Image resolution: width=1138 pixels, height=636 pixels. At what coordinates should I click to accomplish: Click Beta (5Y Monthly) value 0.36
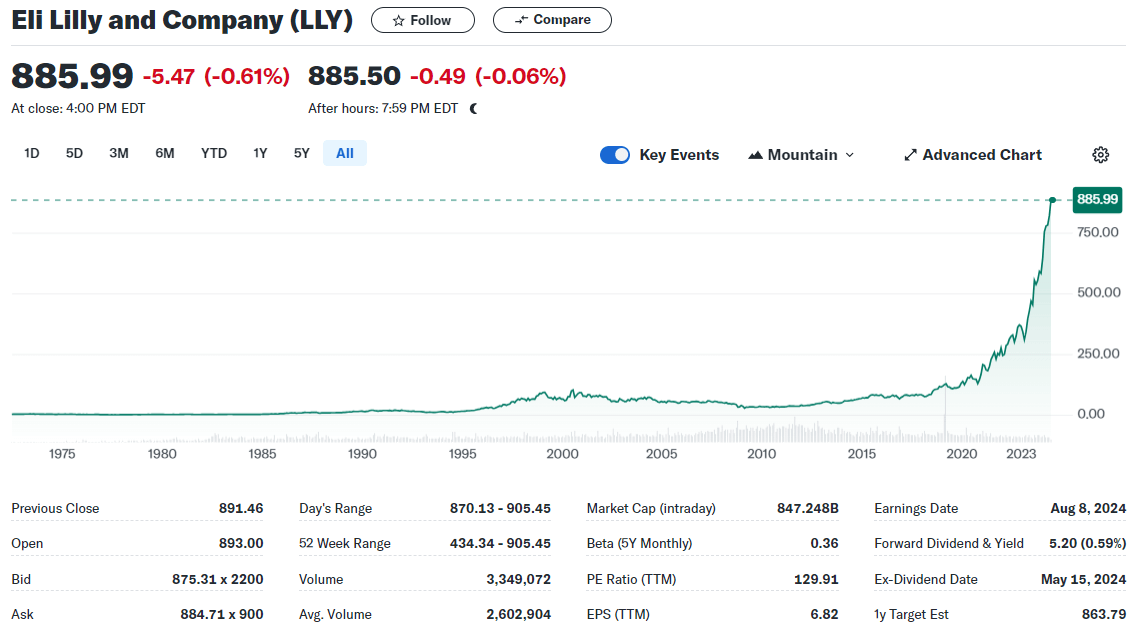click(824, 543)
